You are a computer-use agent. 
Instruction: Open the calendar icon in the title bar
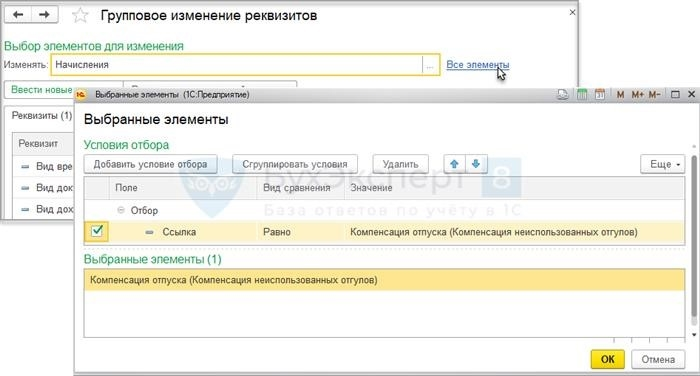point(600,94)
